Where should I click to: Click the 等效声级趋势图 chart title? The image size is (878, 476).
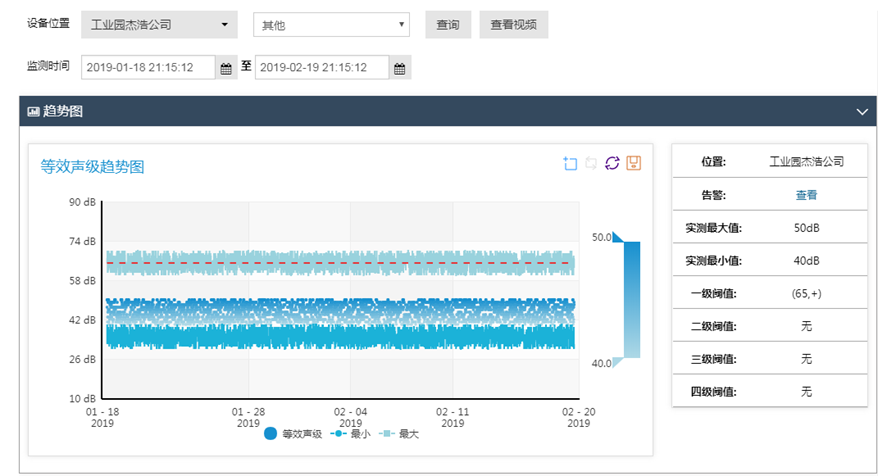coord(92,167)
